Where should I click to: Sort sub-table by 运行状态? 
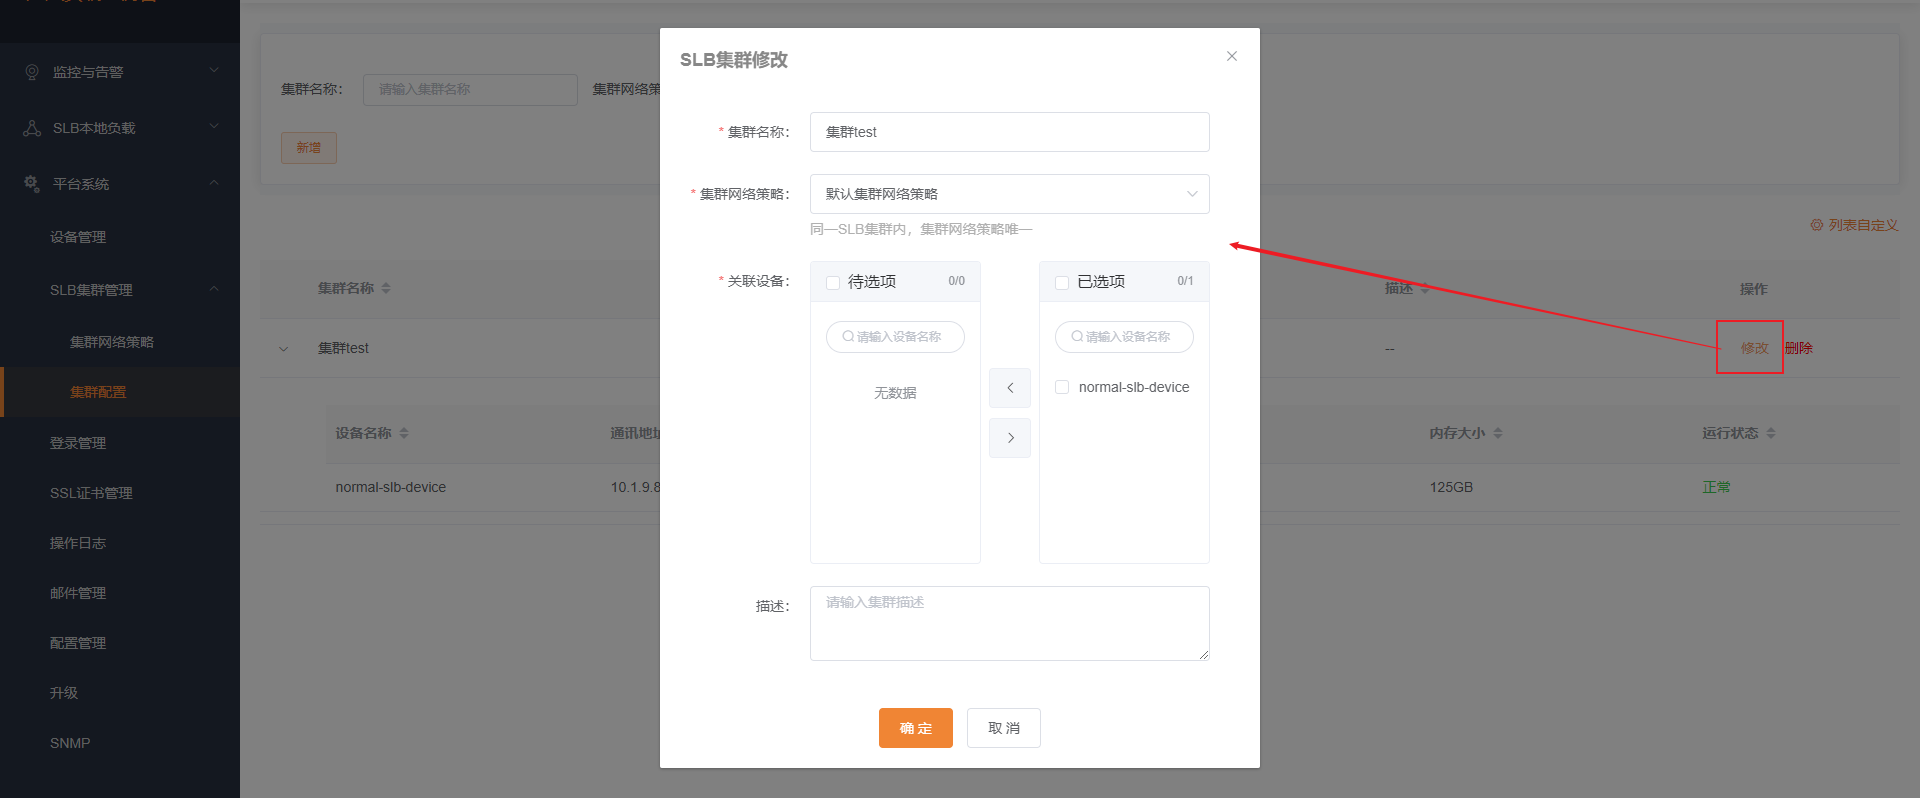(1771, 433)
